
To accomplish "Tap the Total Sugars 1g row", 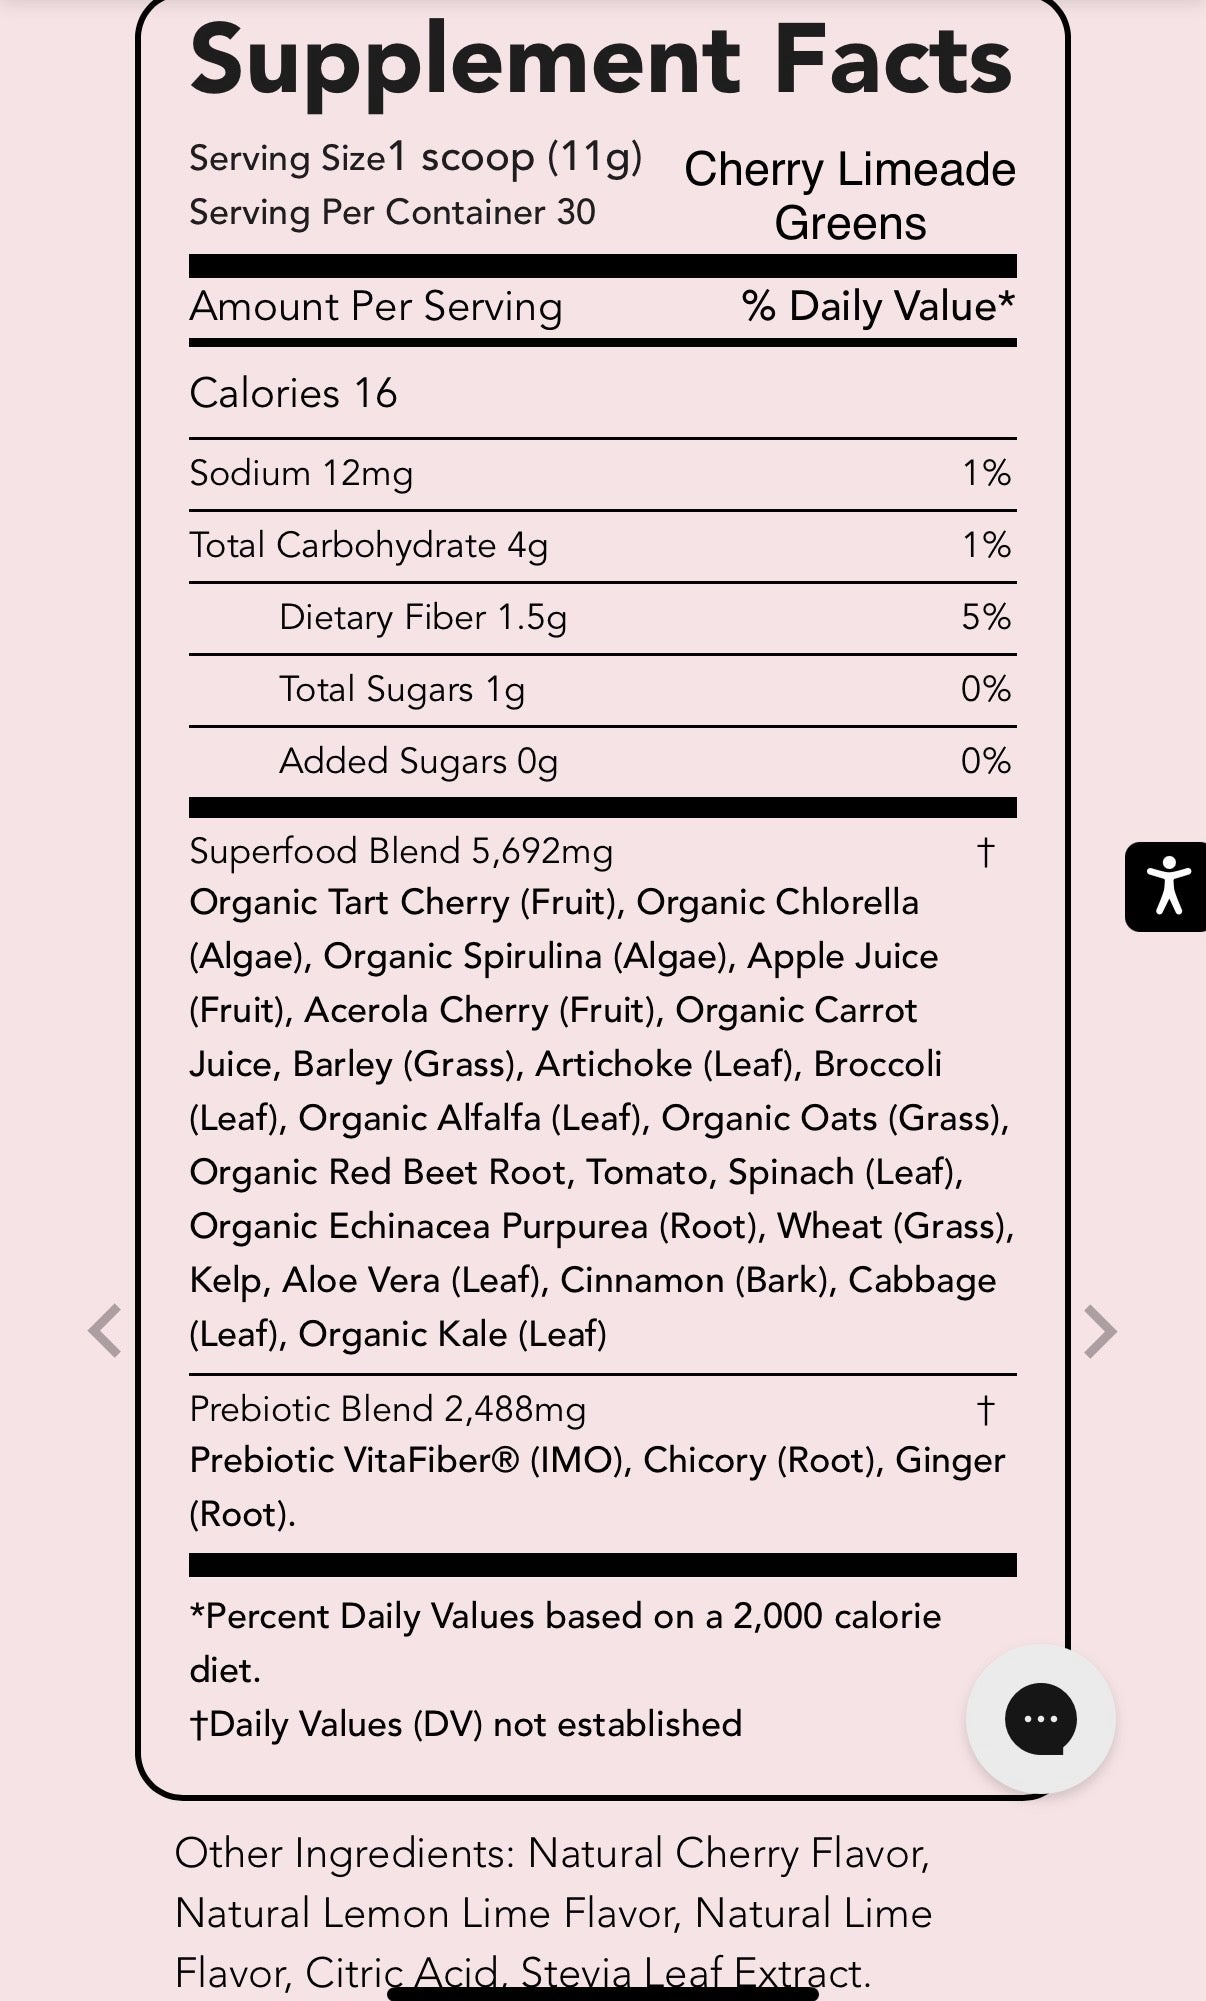I will point(603,689).
